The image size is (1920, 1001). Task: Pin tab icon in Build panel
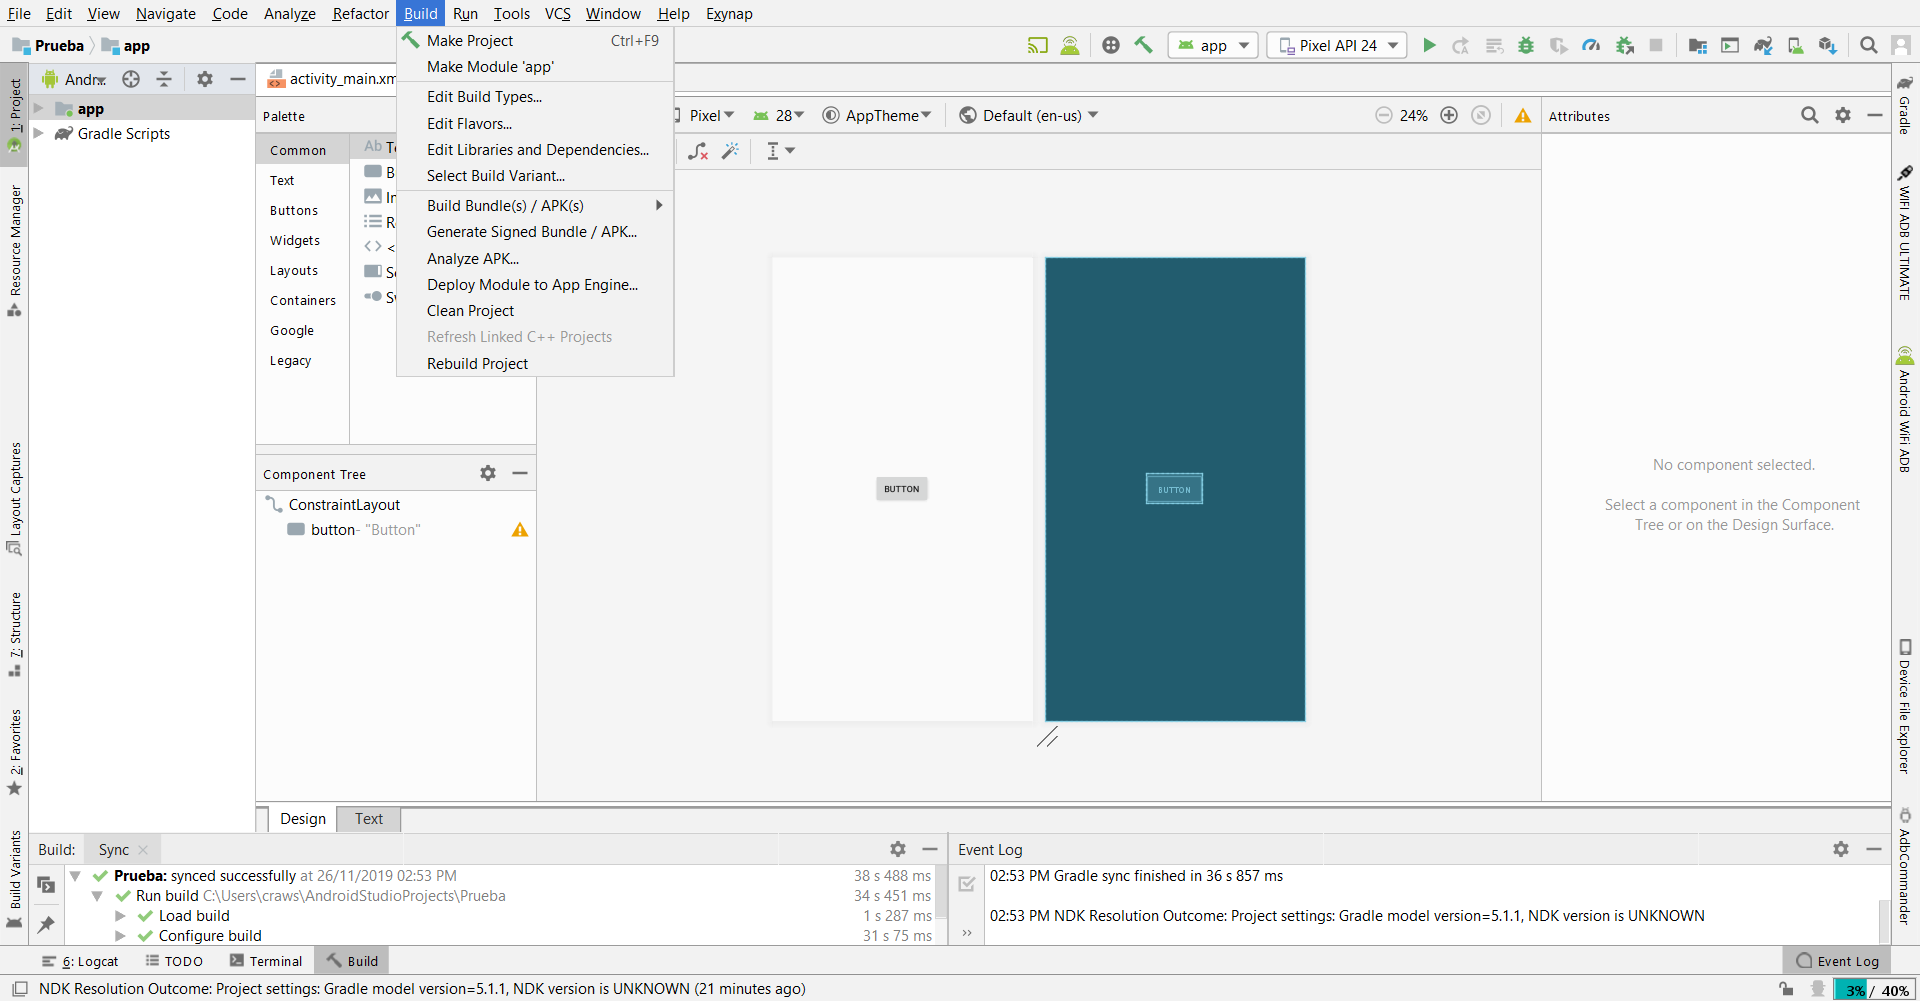[x=46, y=924]
